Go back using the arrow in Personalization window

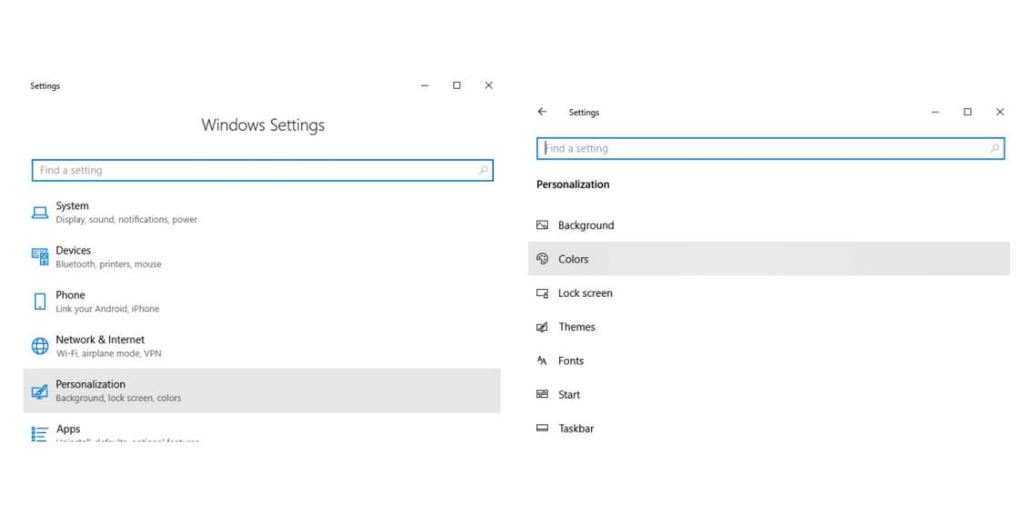tap(542, 112)
